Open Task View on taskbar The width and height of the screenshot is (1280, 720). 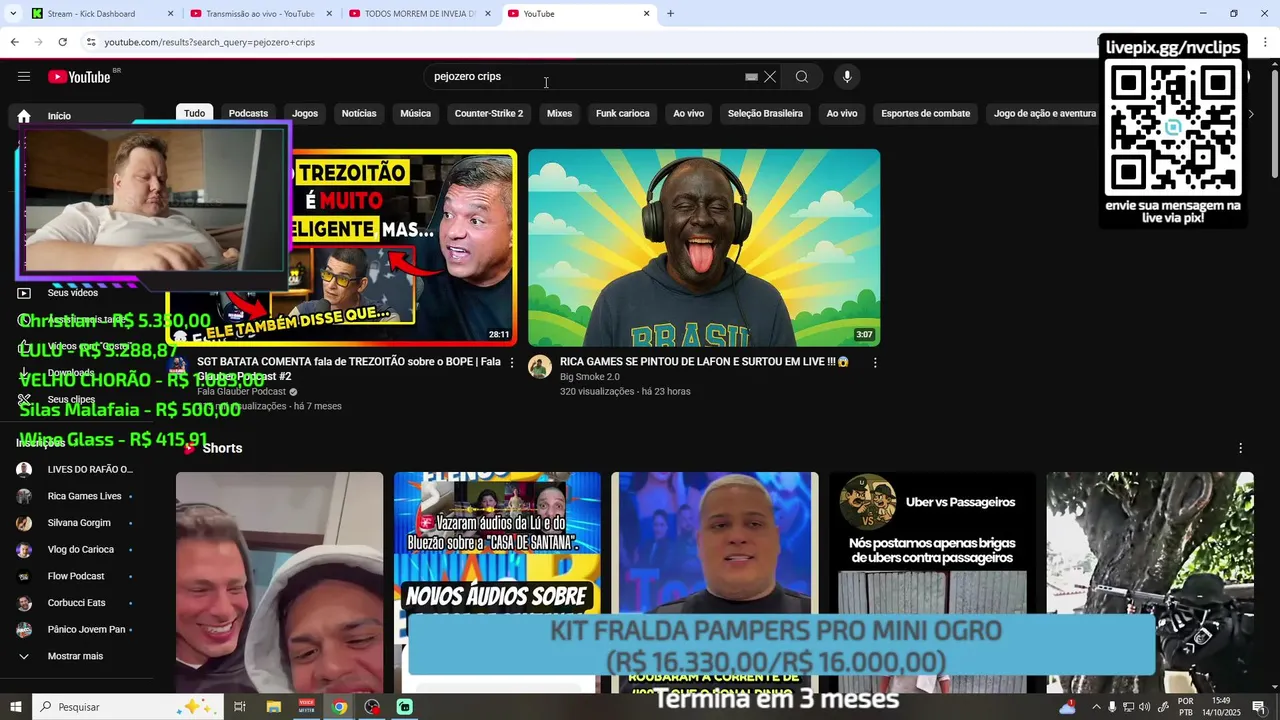[x=240, y=707]
